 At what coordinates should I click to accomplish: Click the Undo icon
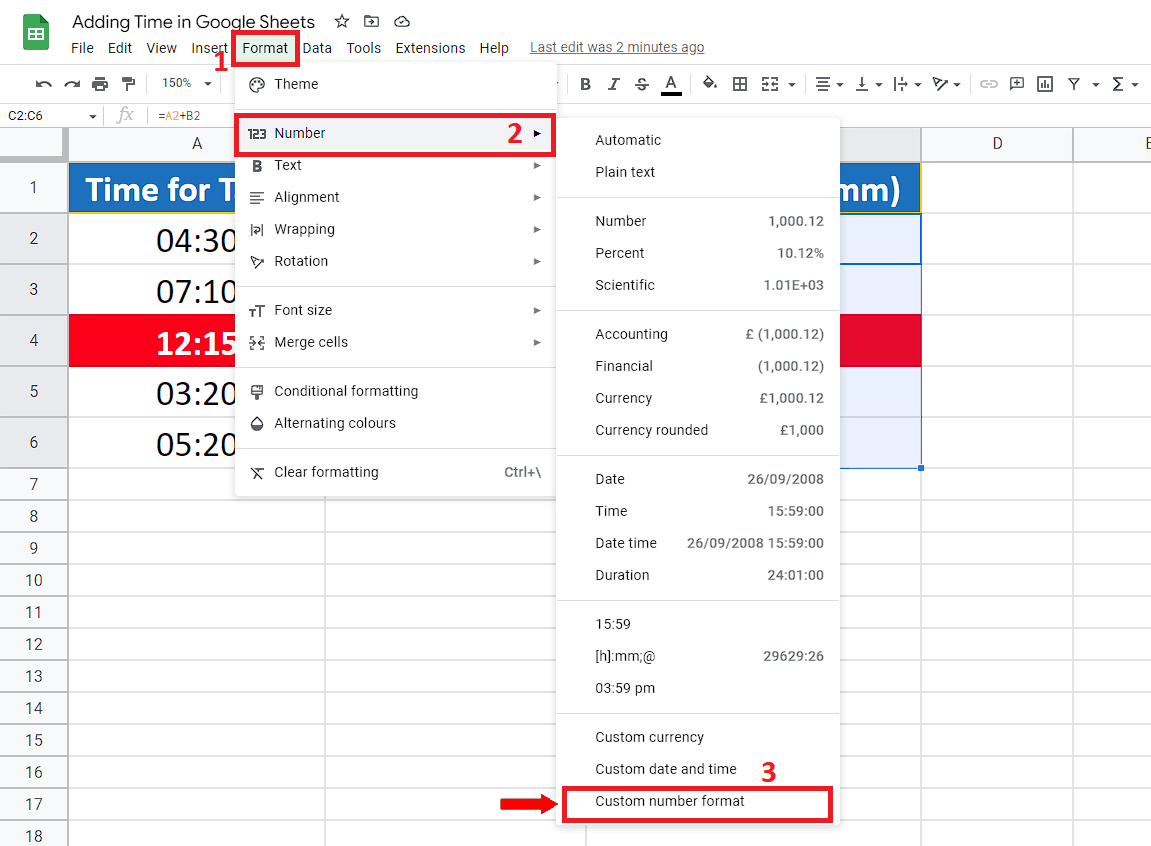[42, 83]
